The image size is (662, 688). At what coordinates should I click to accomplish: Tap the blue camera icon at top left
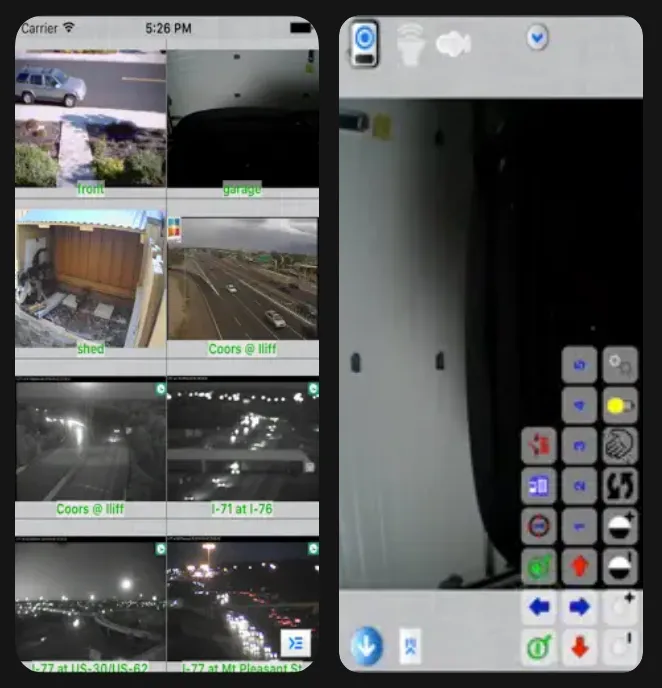pyautogui.click(x=363, y=44)
